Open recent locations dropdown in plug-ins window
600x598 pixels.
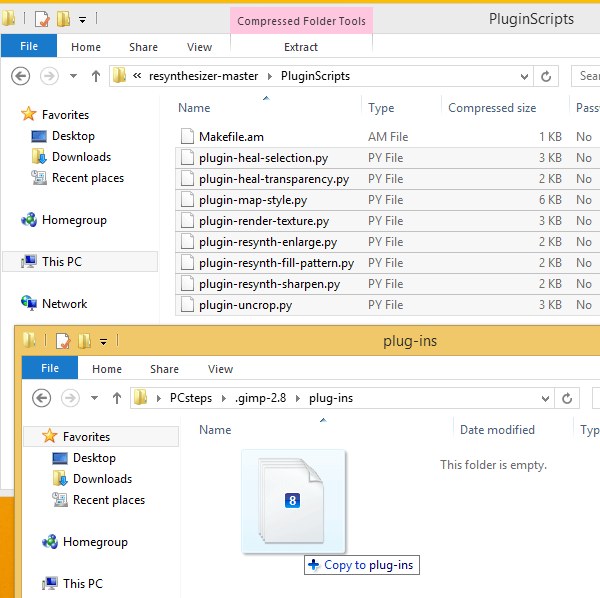click(x=95, y=398)
